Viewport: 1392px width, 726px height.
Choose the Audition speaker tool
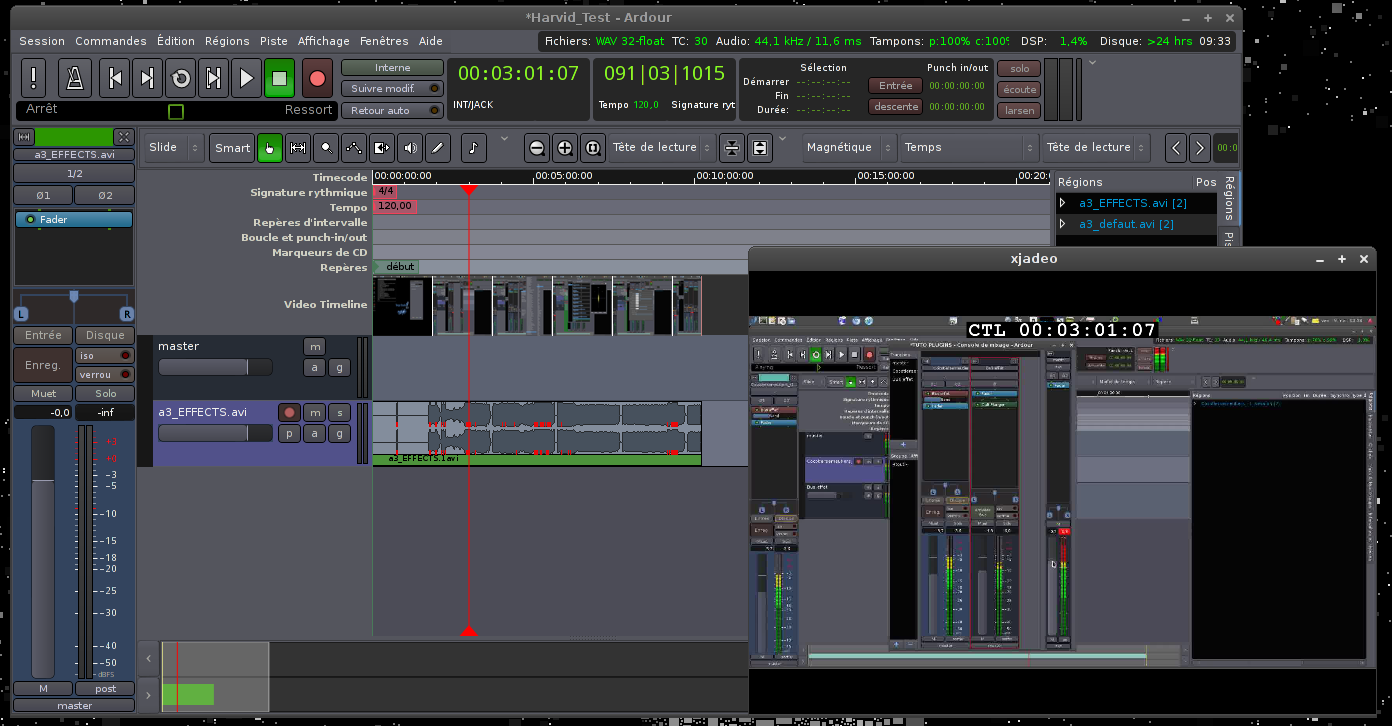tap(410, 148)
